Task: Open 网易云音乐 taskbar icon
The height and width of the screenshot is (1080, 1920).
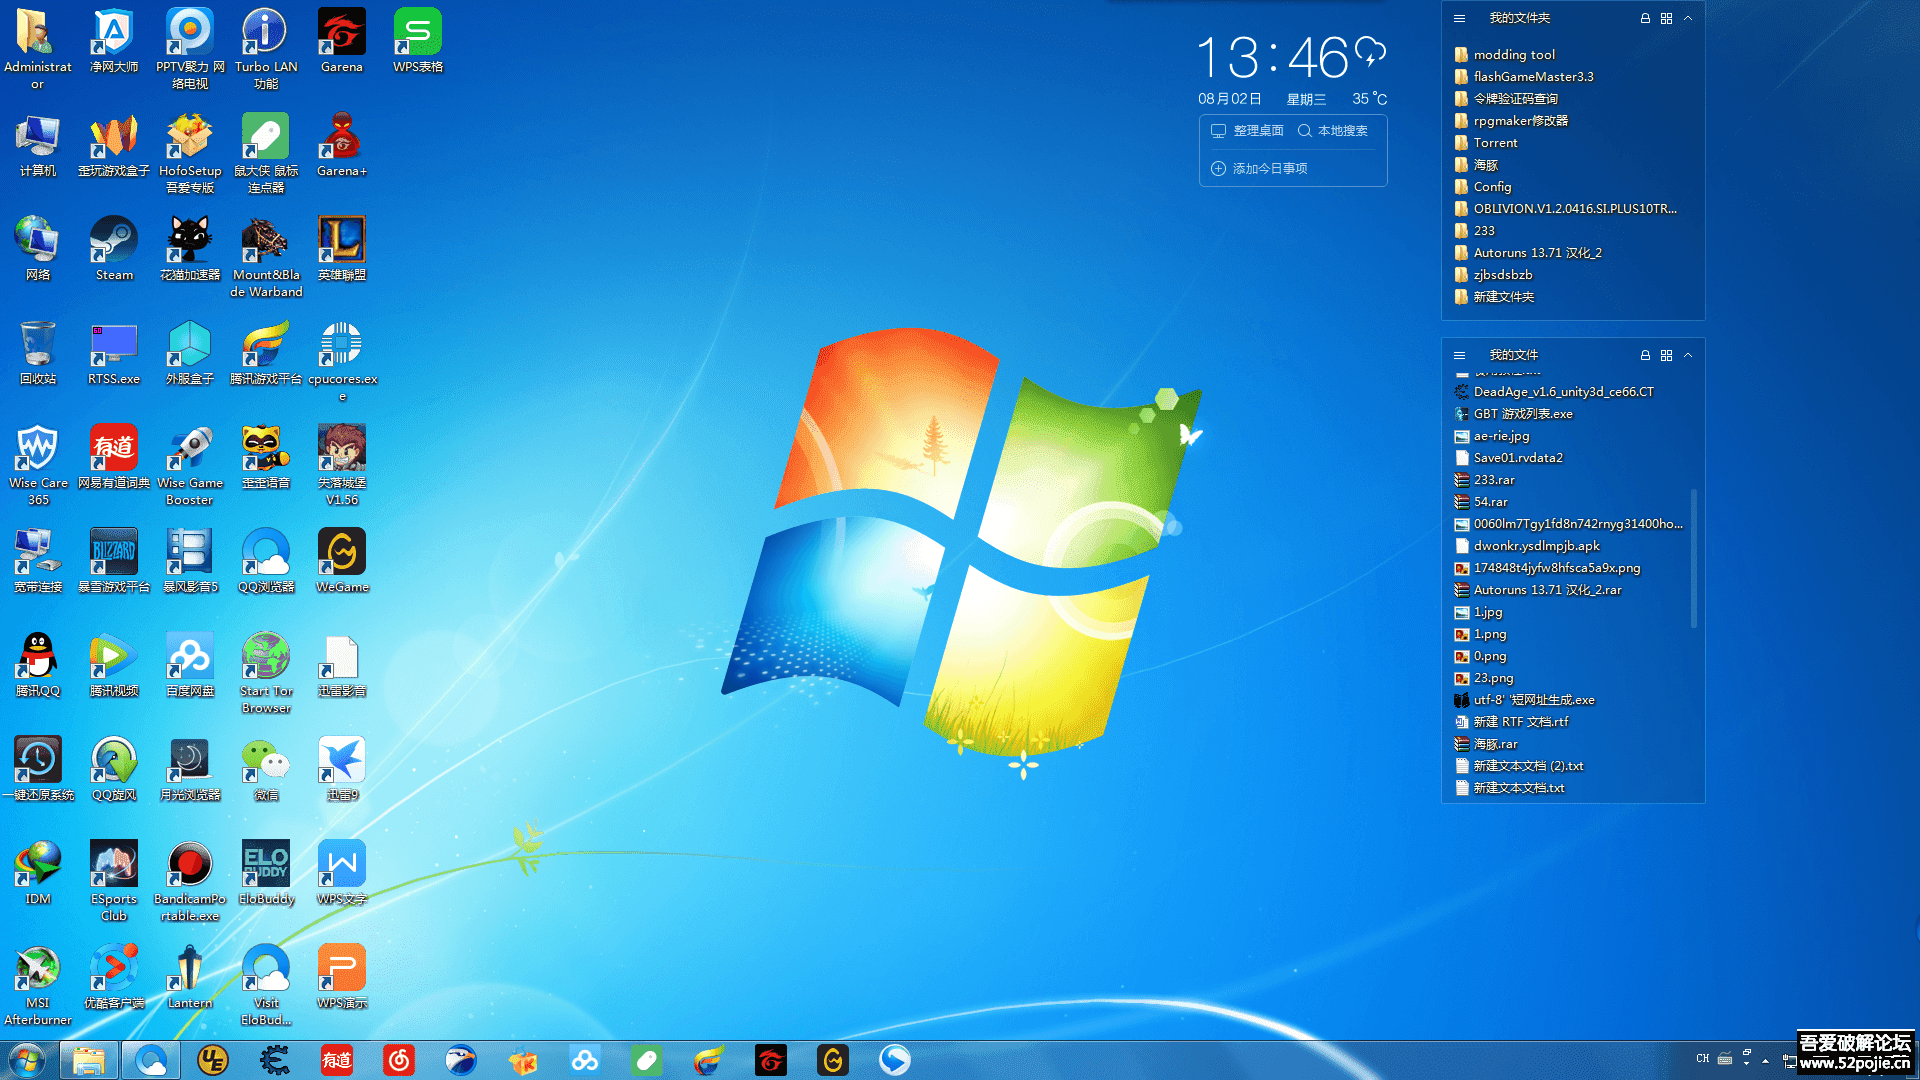Action: pos(399,1060)
